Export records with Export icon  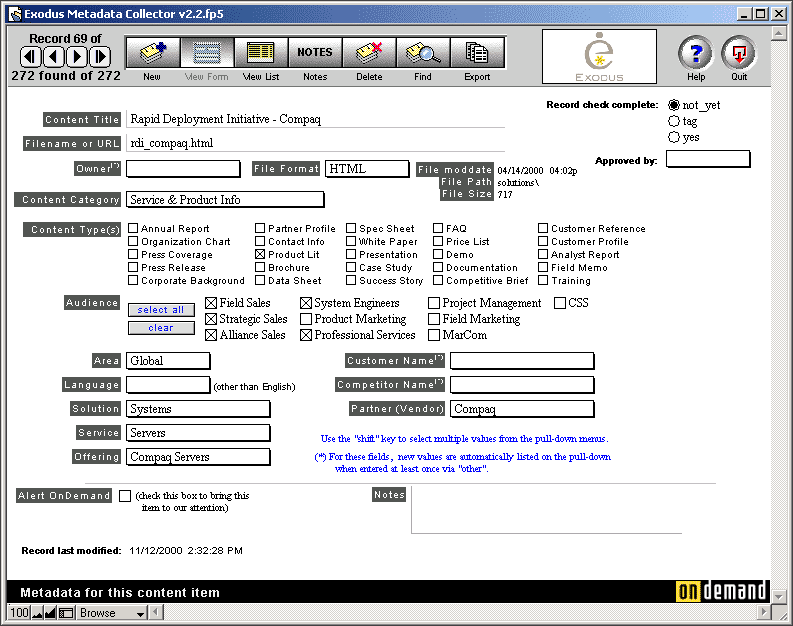pos(477,53)
